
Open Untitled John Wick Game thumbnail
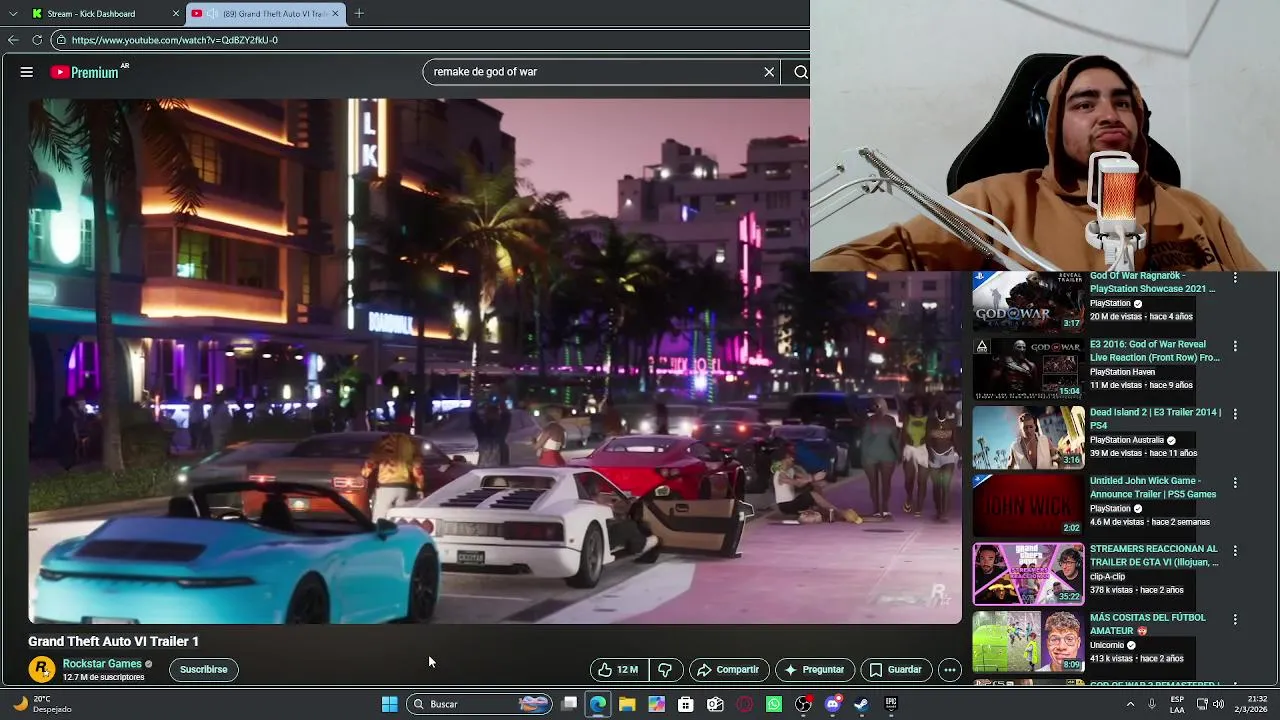(x=1028, y=505)
